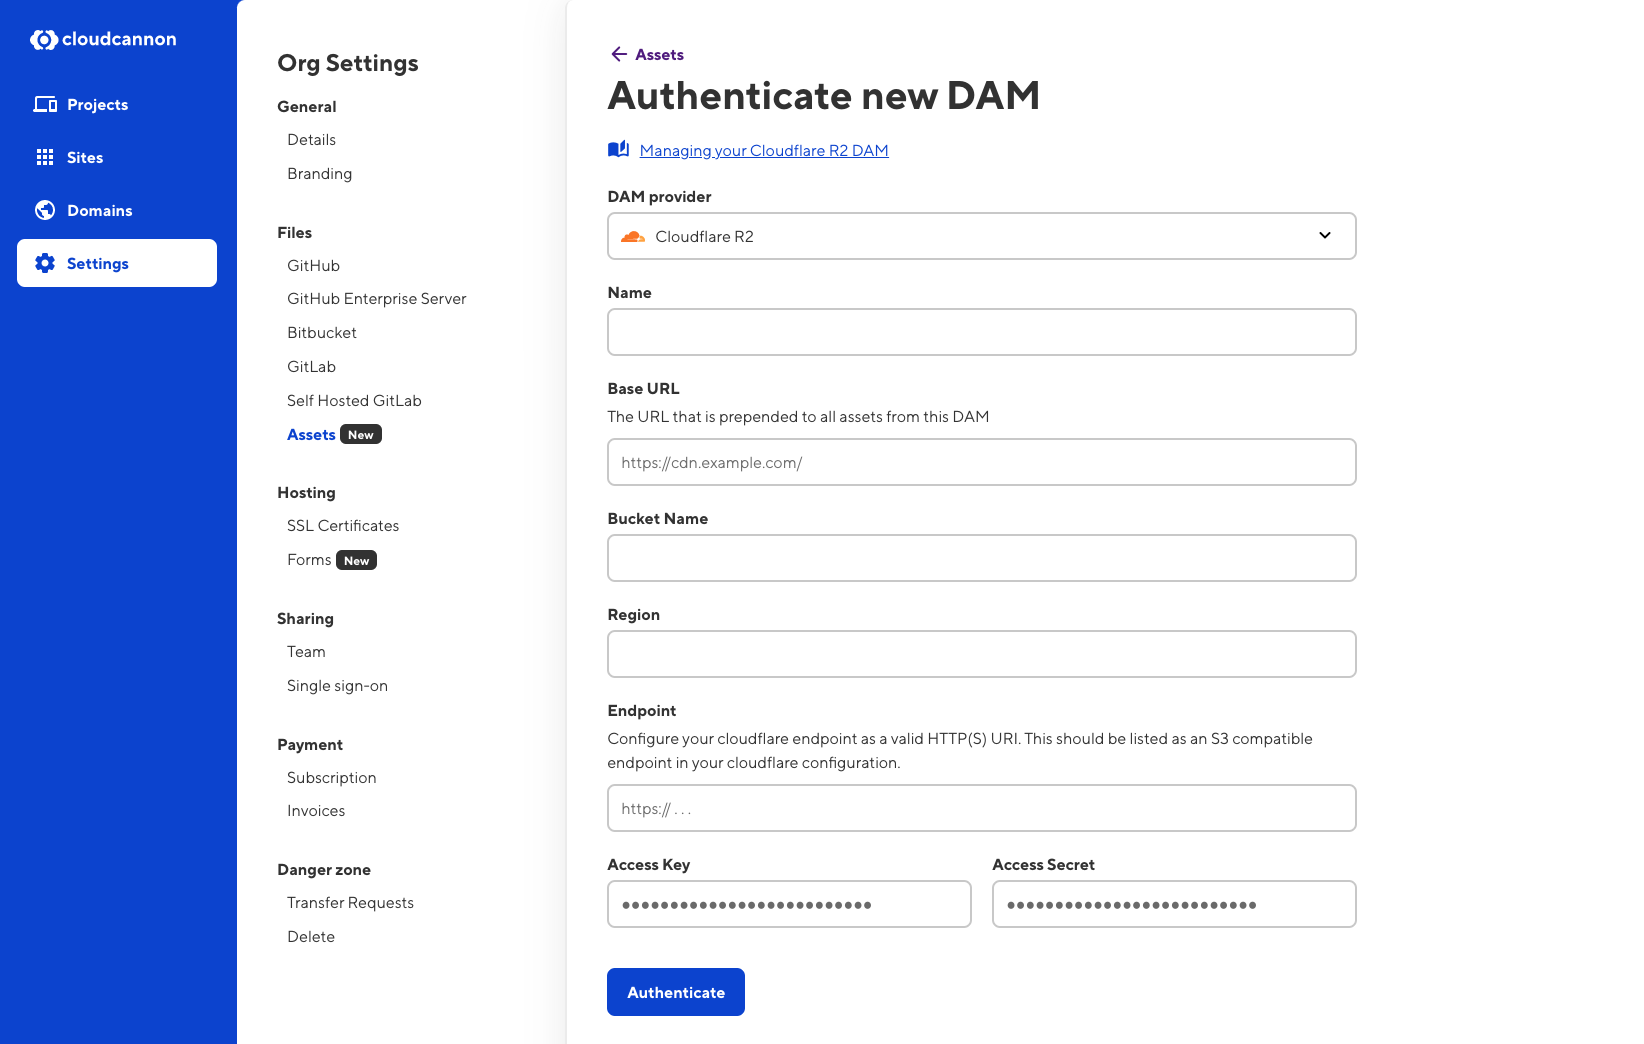Click the Authenticate button
The image size is (1644, 1044).
pos(676,992)
